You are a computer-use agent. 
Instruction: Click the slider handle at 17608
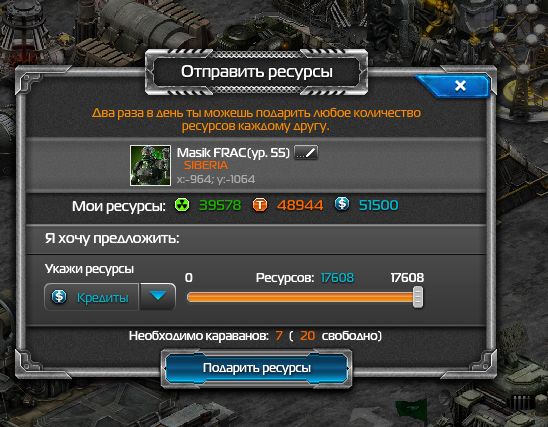tap(418, 297)
